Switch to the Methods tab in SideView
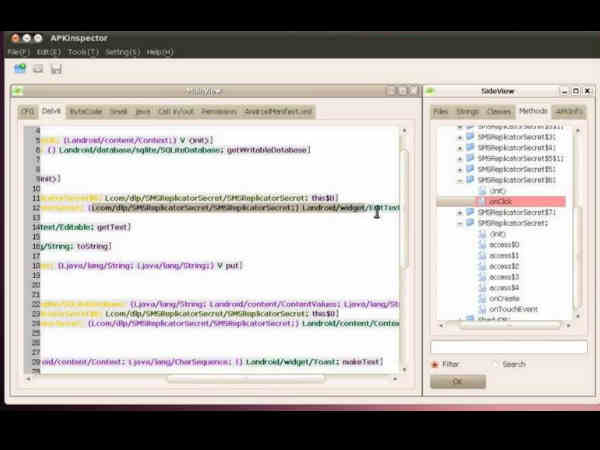600x450 pixels. tap(533, 111)
